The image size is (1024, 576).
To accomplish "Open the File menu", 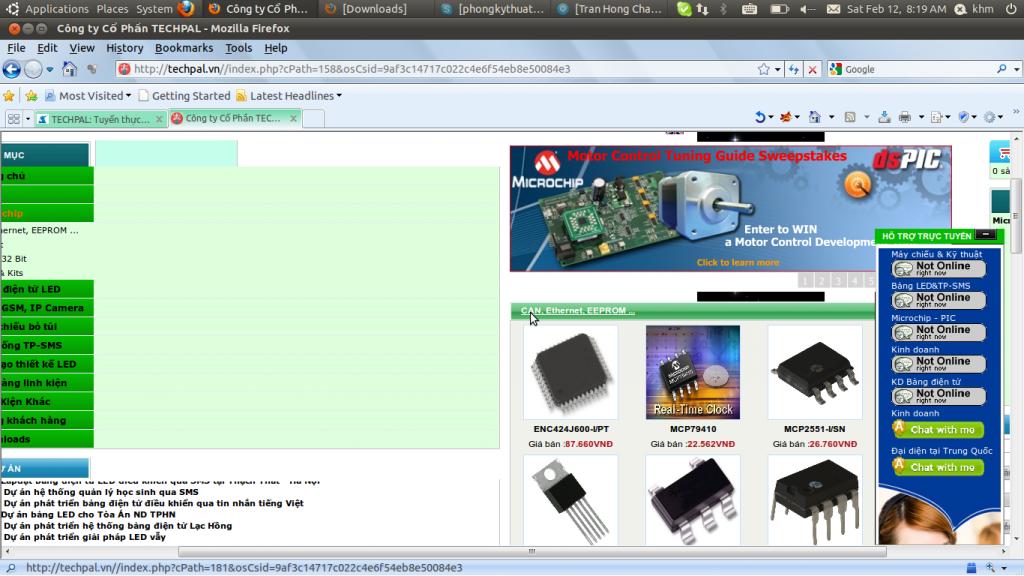I will pos(16,48).
